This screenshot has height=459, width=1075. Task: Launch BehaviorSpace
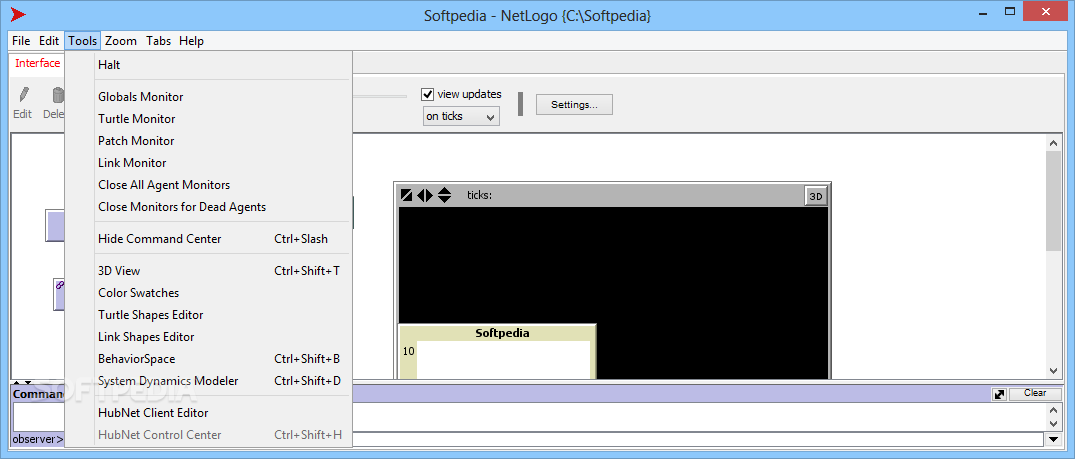(208, 359)
